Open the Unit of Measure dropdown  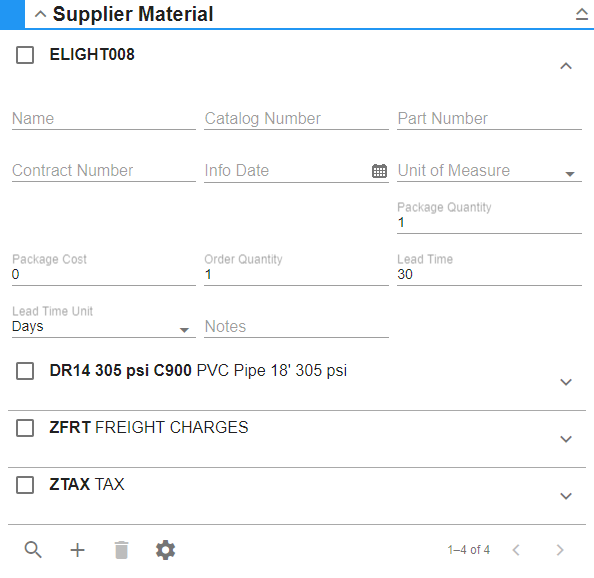tap(489, 171)
